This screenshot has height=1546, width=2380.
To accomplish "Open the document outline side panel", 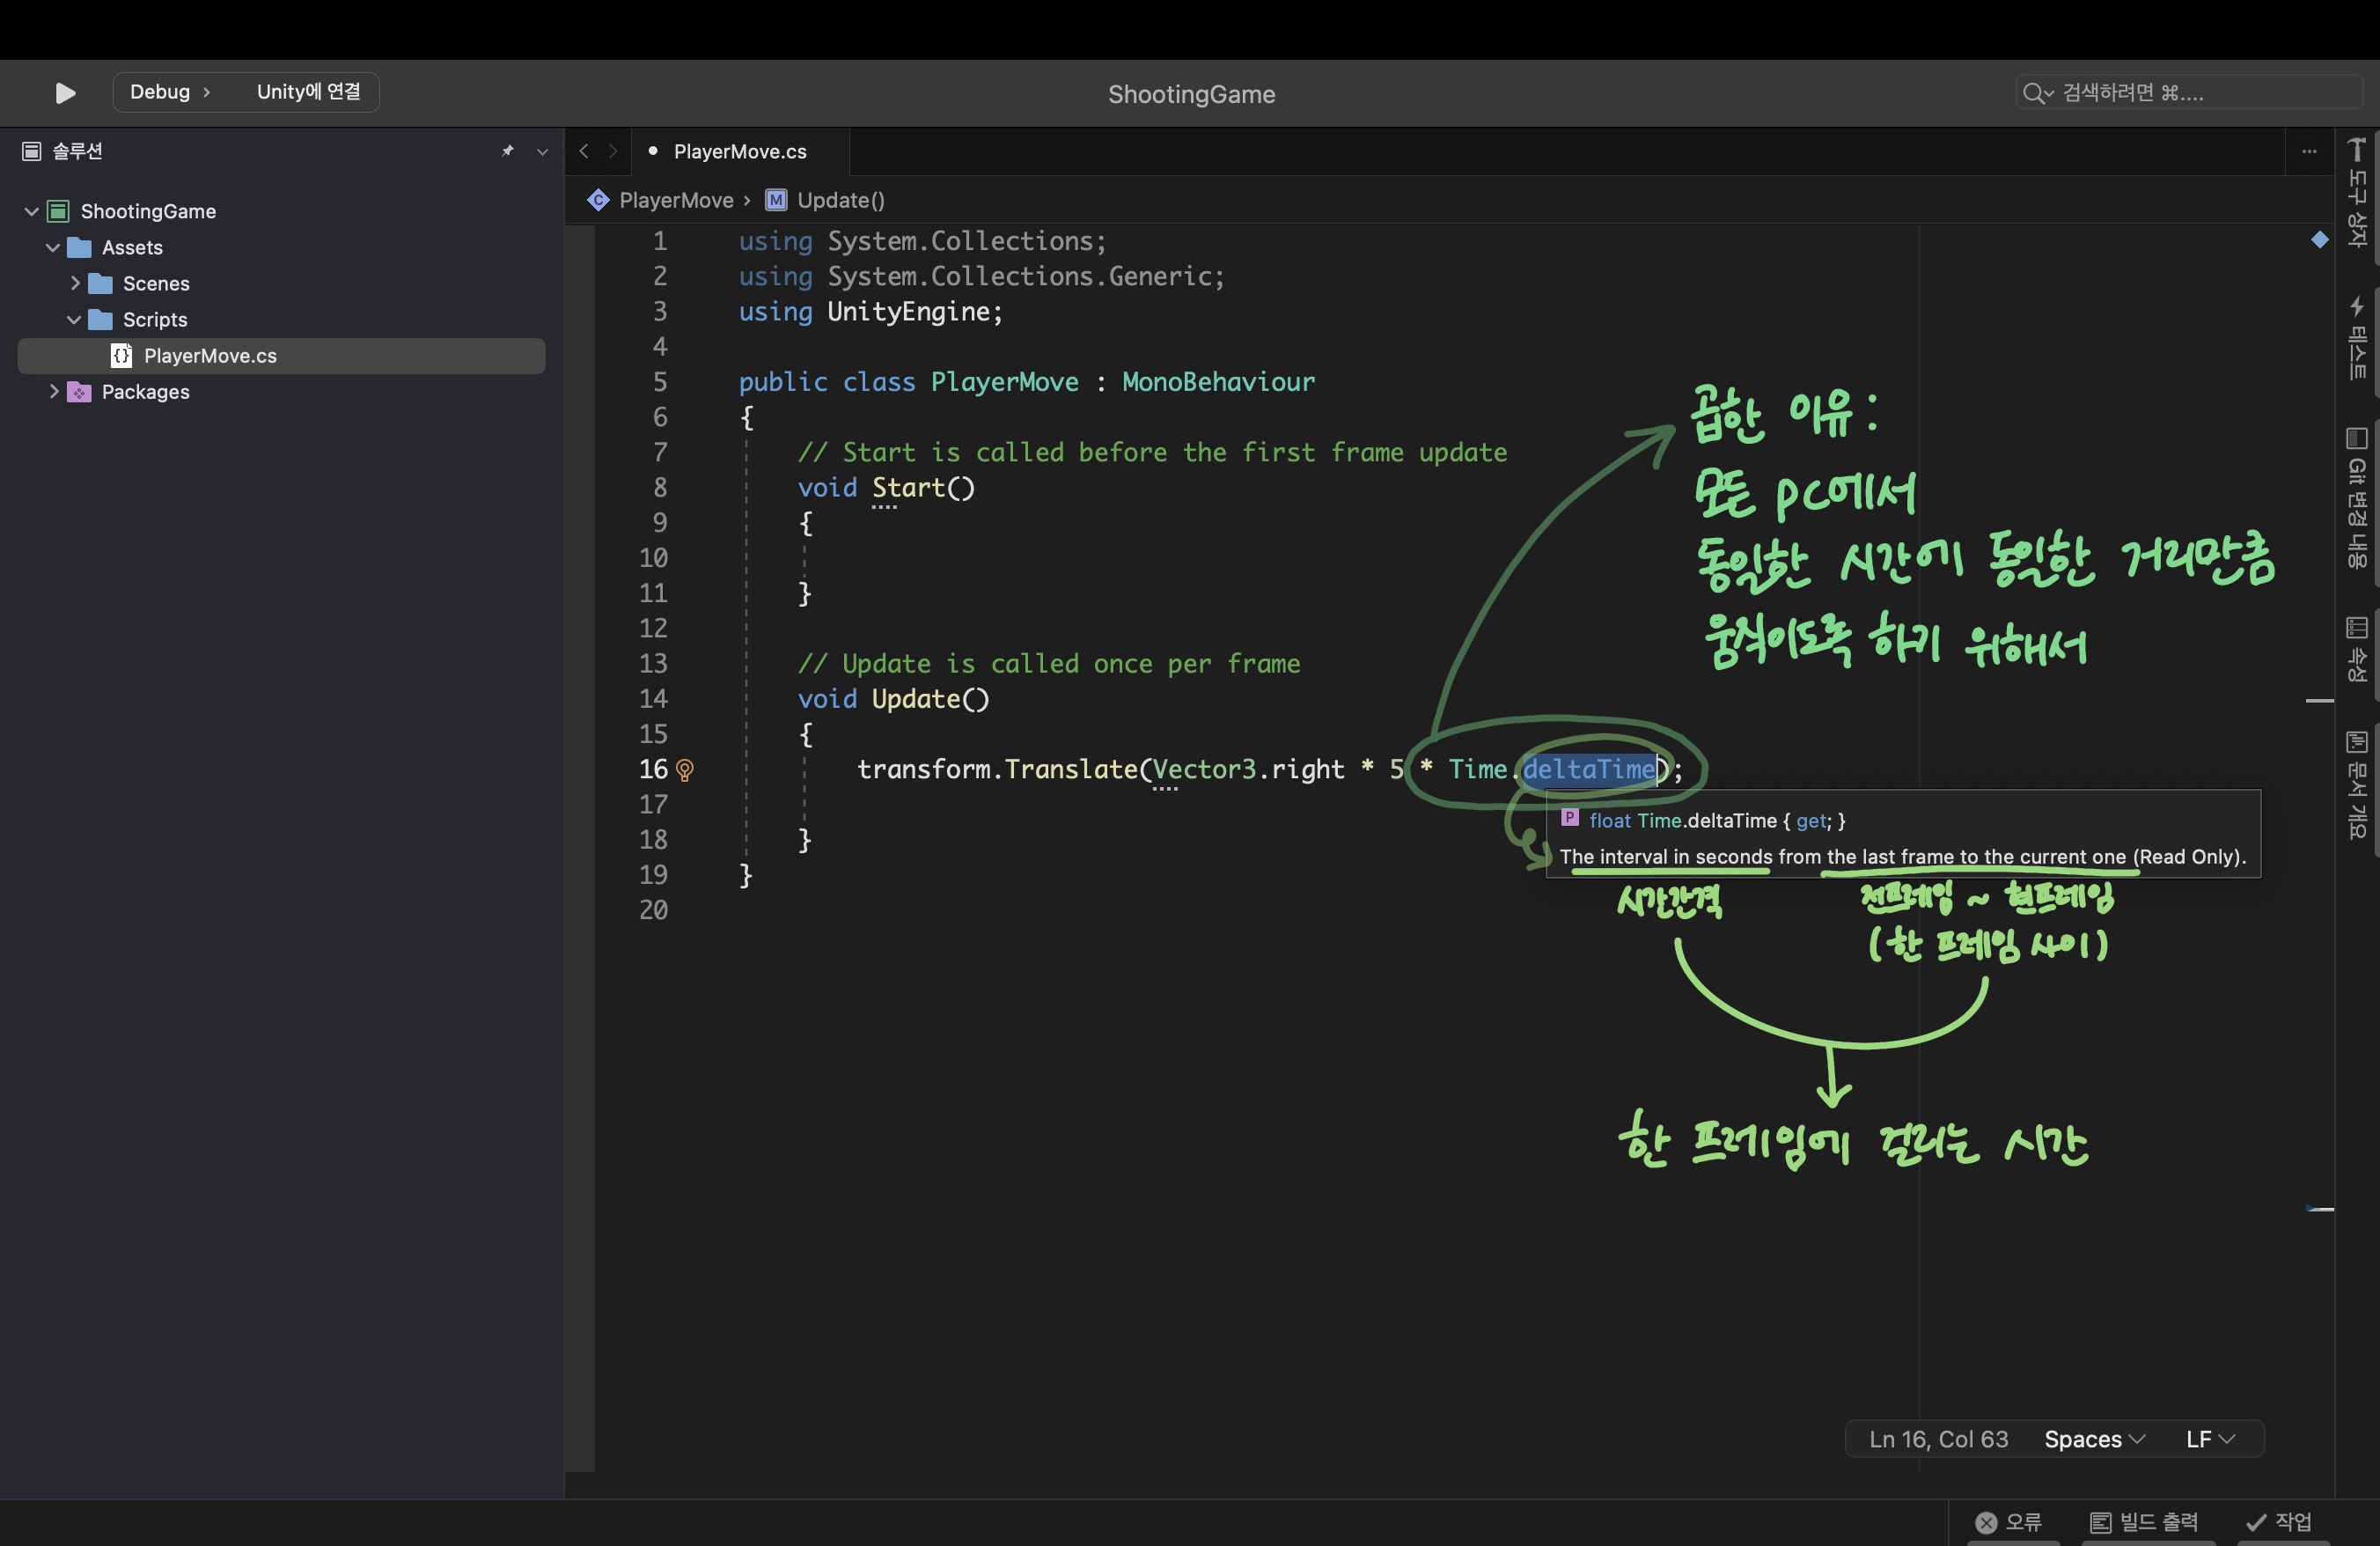I will click(x=2357, y=784).
